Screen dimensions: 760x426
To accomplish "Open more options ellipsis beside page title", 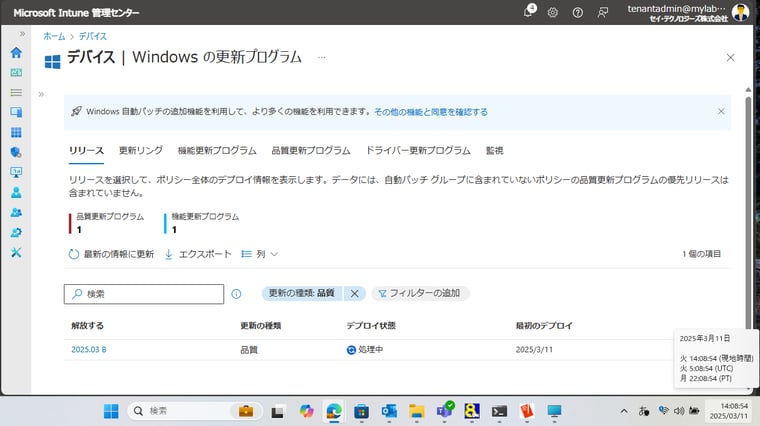I will (x=321, y=57).
